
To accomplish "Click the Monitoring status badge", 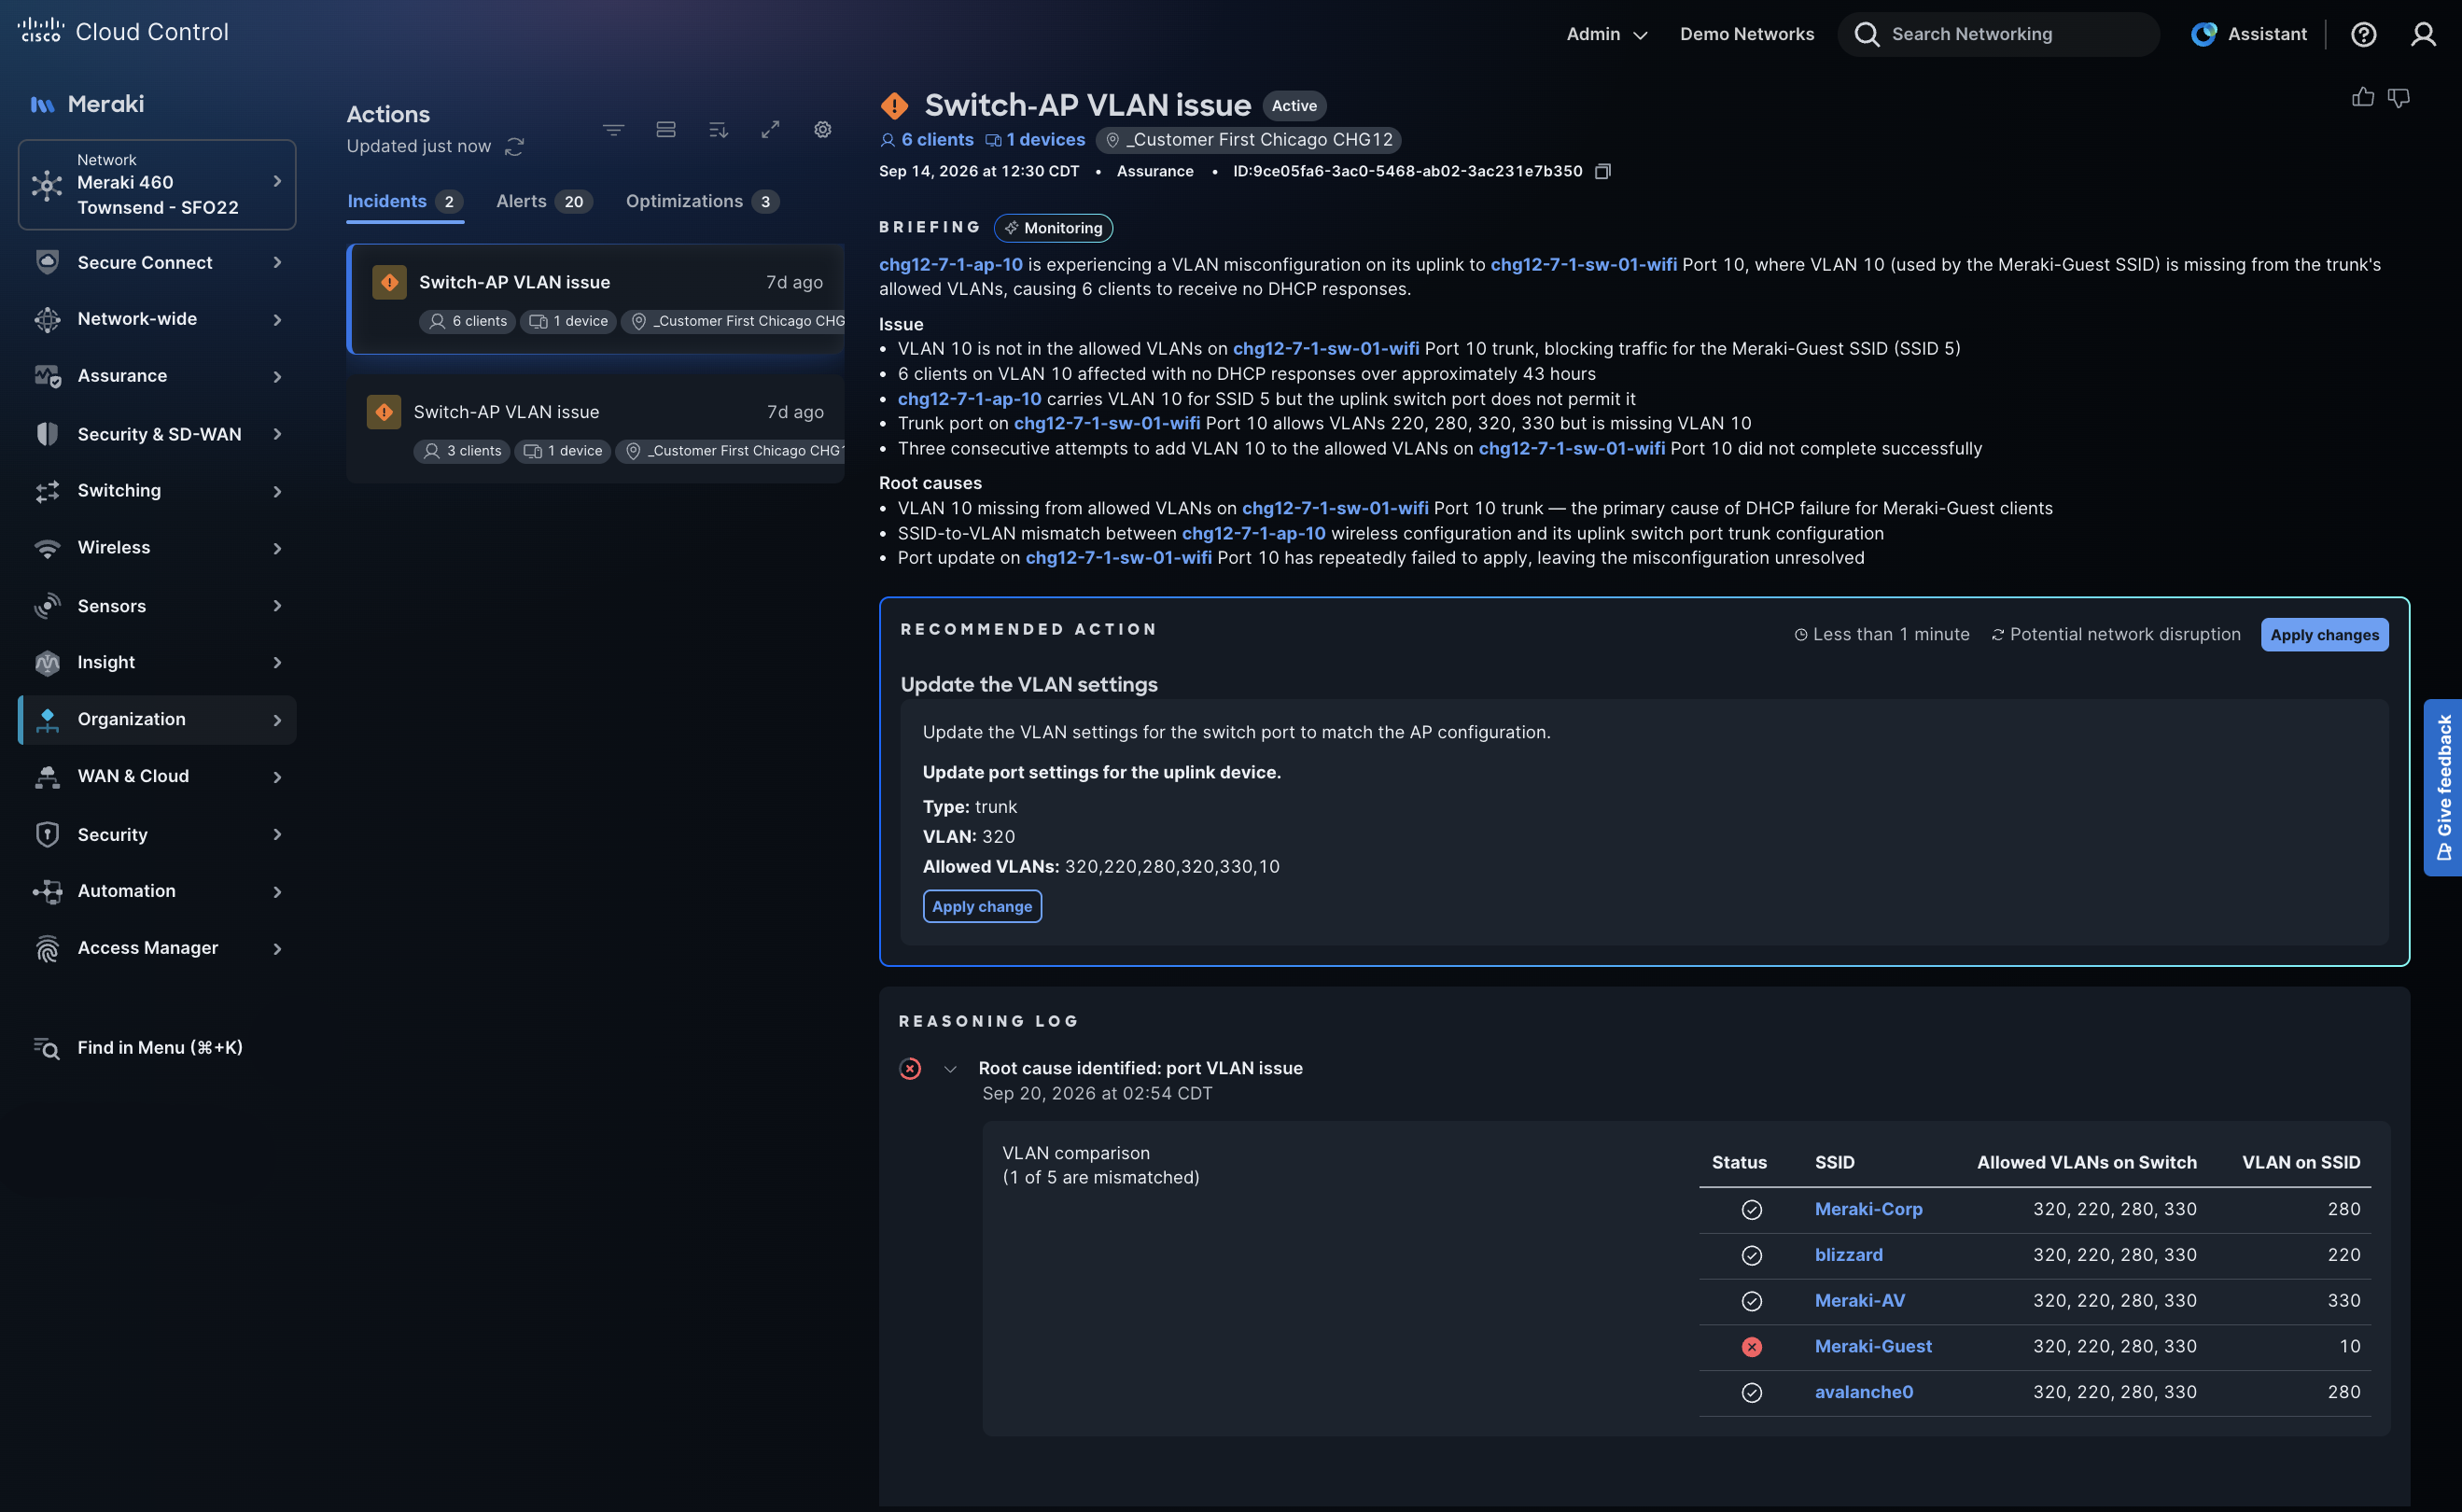I will point(1053,228).
